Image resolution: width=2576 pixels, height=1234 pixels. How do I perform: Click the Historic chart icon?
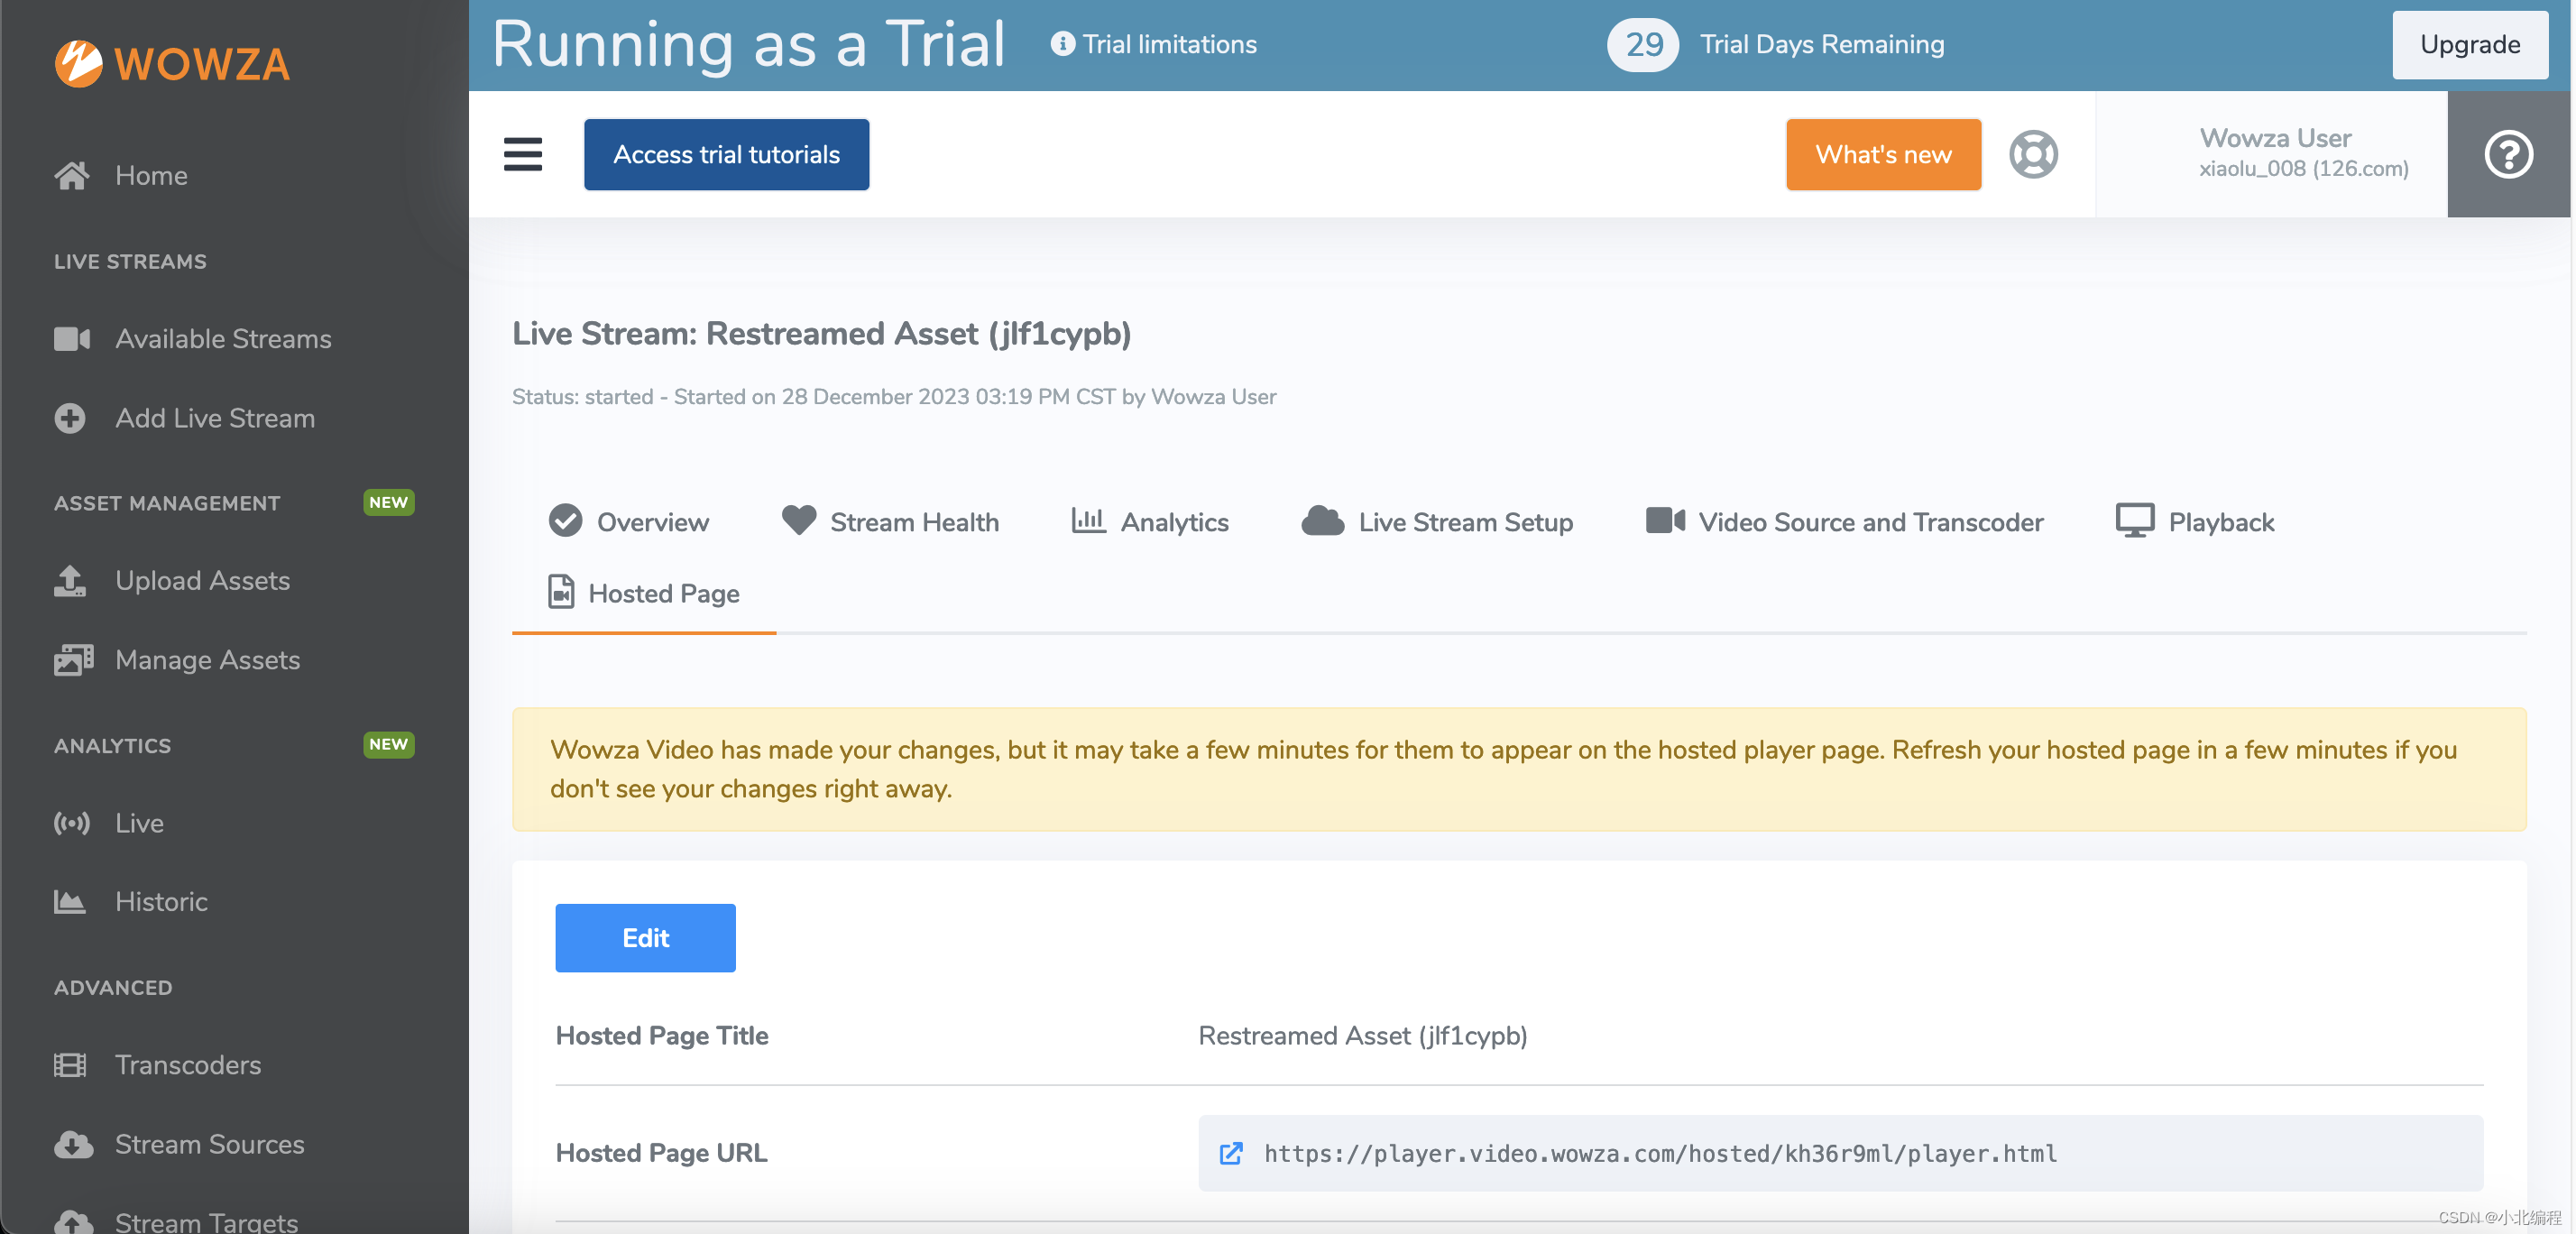tap(70, 902)
